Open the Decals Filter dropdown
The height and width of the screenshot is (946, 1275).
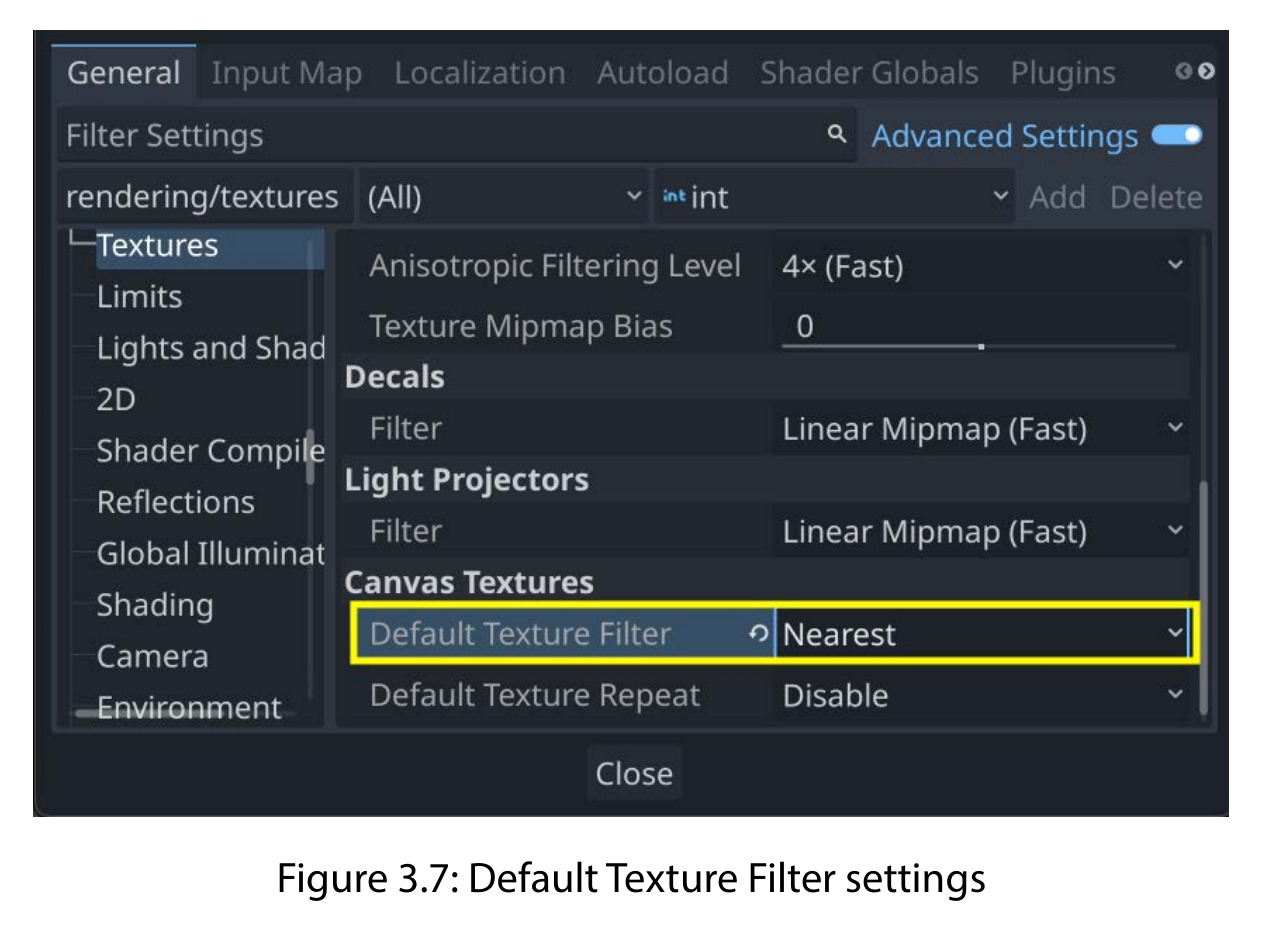pyautogui.click(x=982, y=429)
